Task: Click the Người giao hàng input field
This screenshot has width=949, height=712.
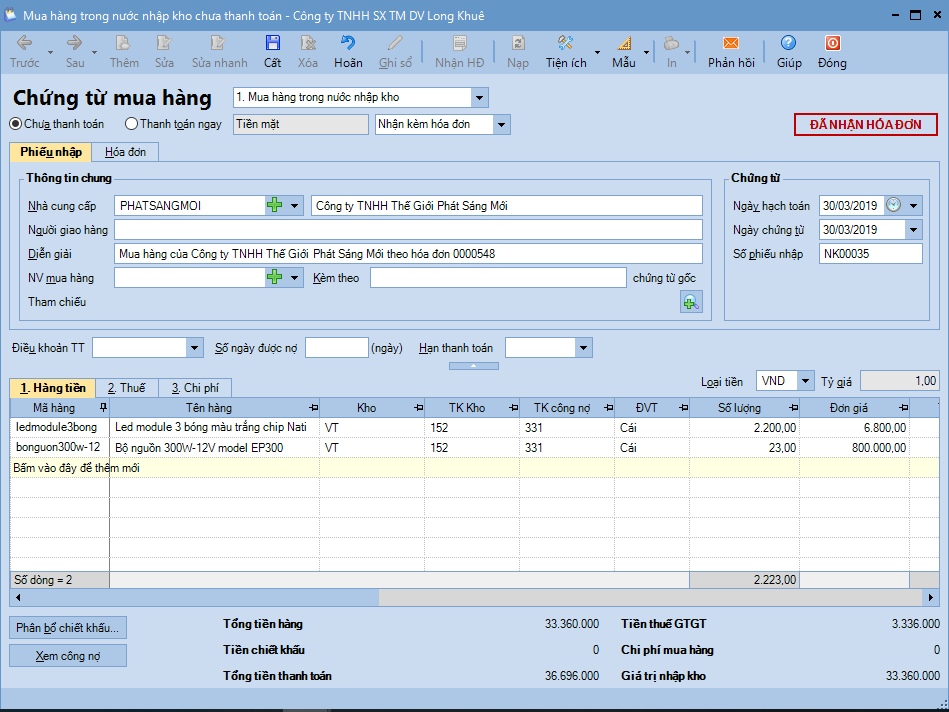Action: tap(408, 230)
